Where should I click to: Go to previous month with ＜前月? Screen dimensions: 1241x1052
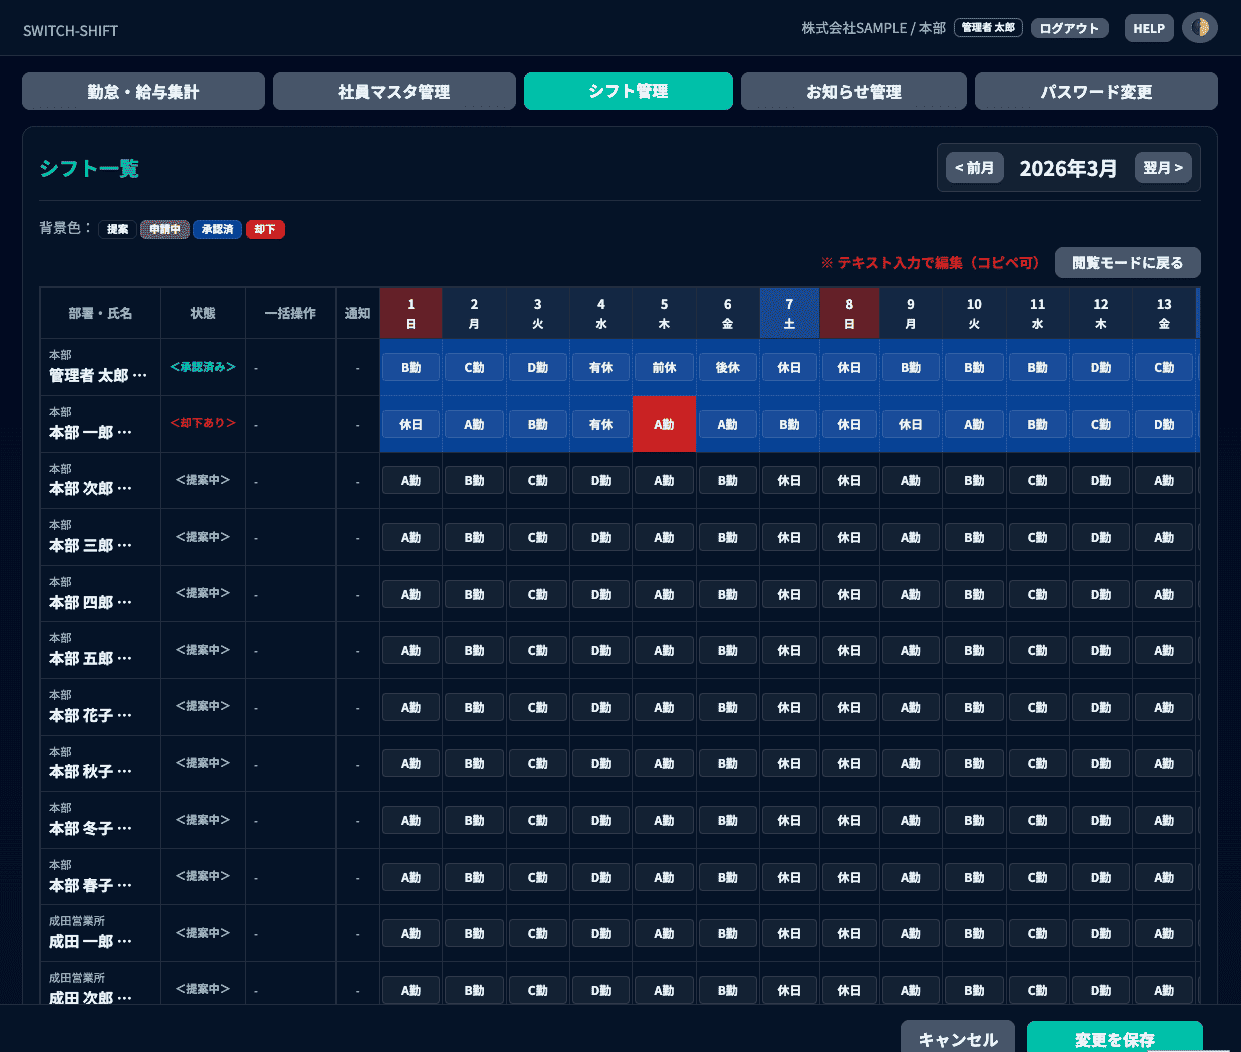click(974, 168)
